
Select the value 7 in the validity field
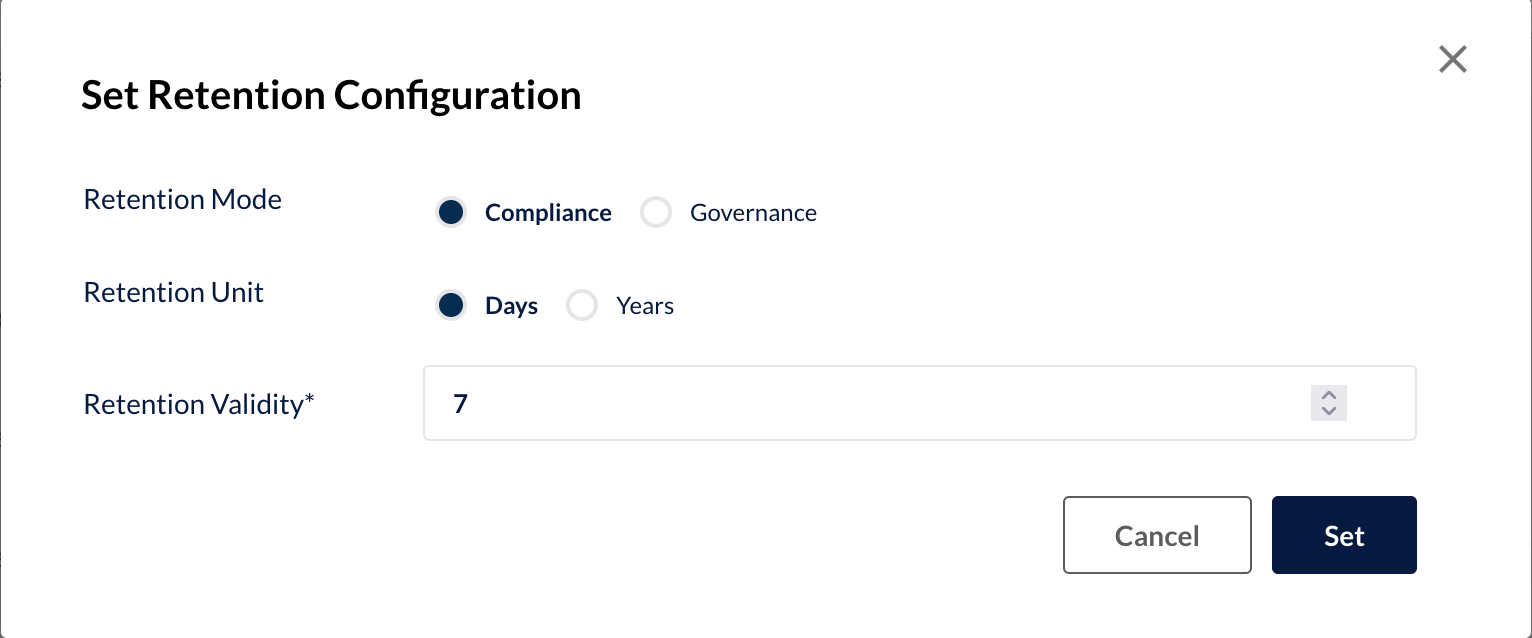point(460,403)
